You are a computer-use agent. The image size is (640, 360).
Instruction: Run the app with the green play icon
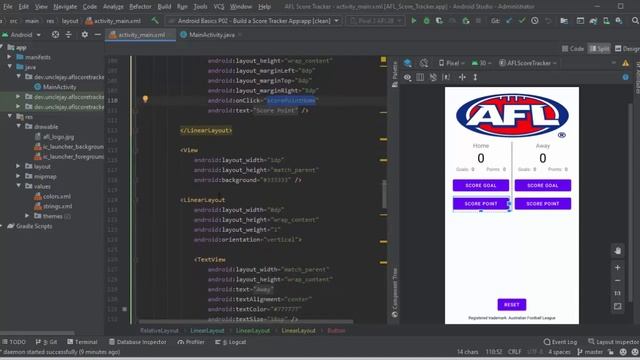pyautogui.click(x=413, y=20)
